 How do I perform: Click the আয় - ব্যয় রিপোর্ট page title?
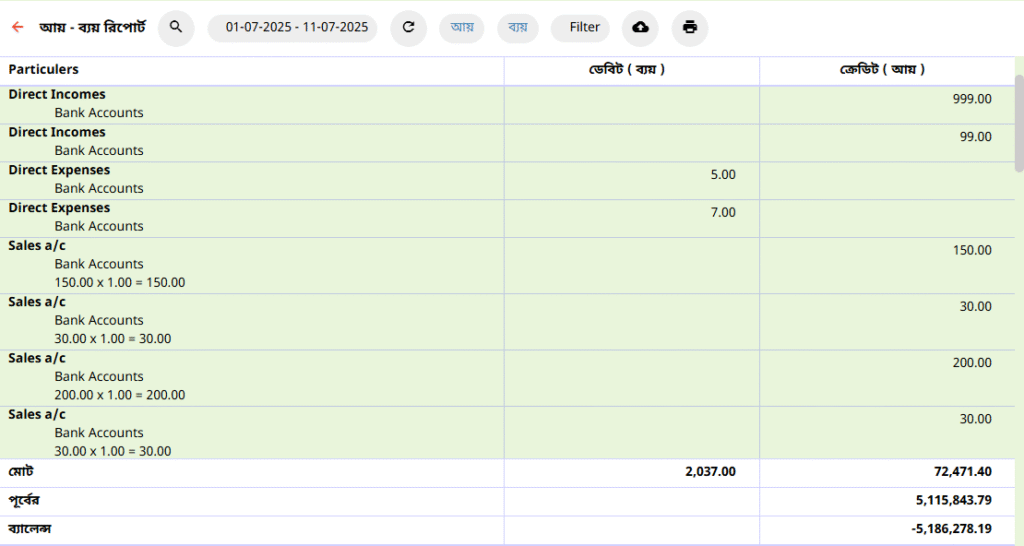click(93, 27)
